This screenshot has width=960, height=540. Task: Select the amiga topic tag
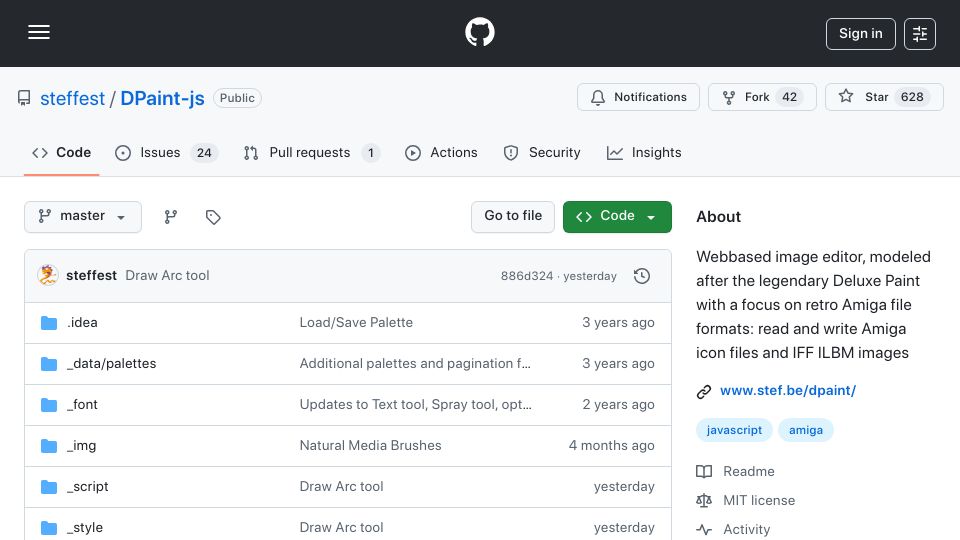tap(806, 430)
